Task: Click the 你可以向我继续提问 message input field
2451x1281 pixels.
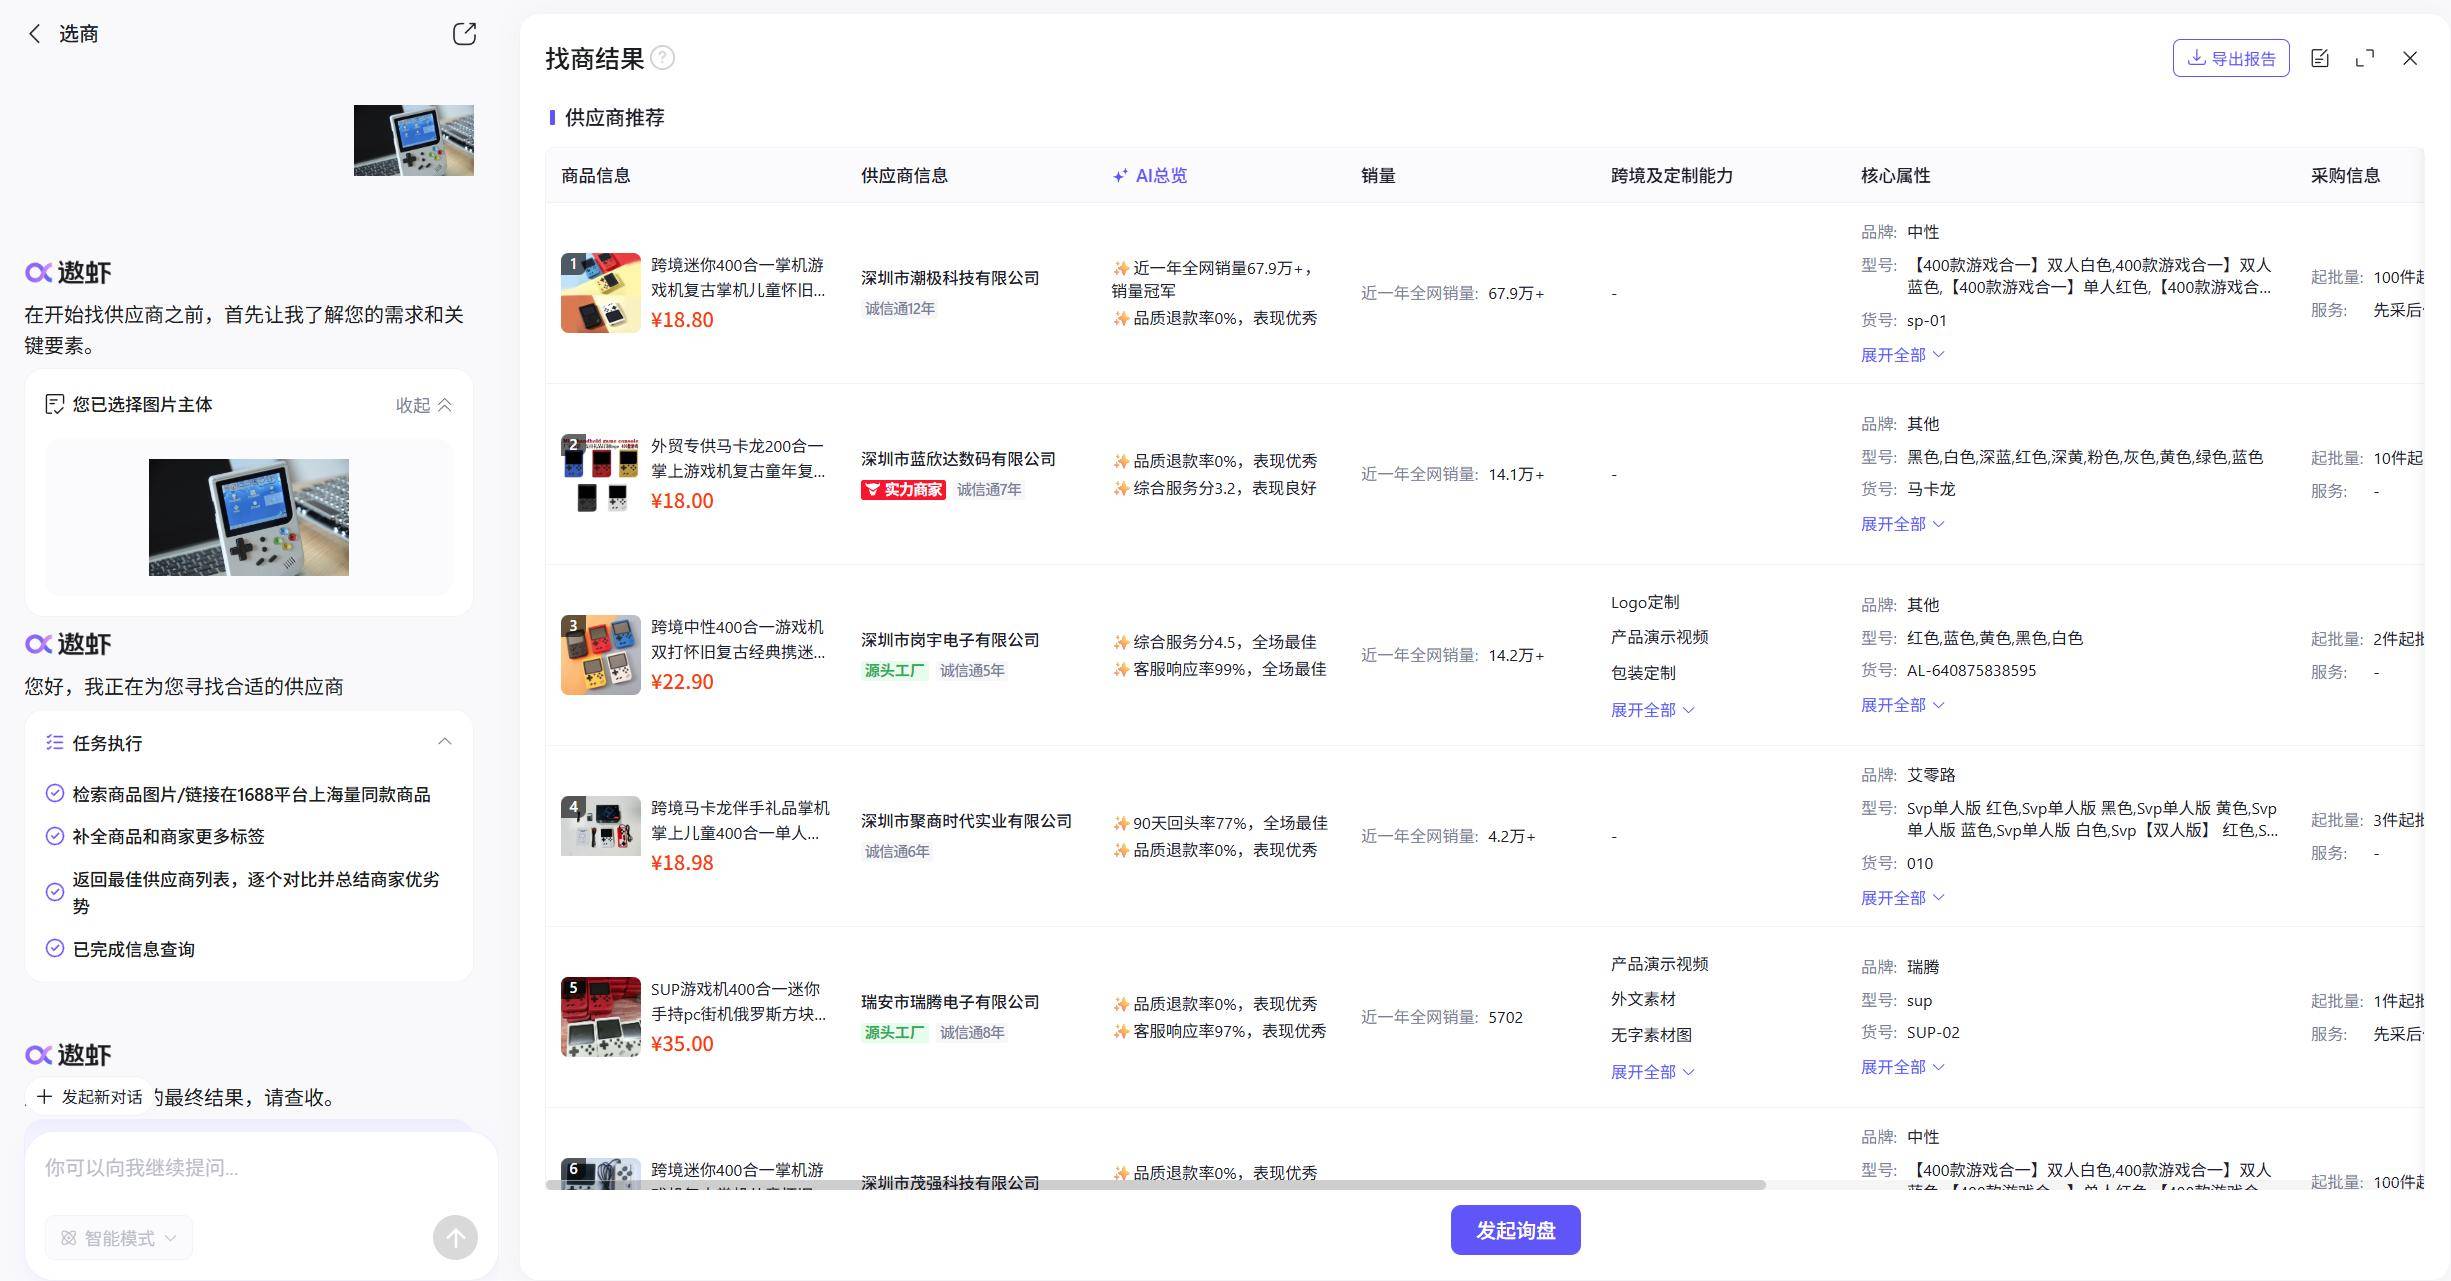Action: pos(250,1168)
